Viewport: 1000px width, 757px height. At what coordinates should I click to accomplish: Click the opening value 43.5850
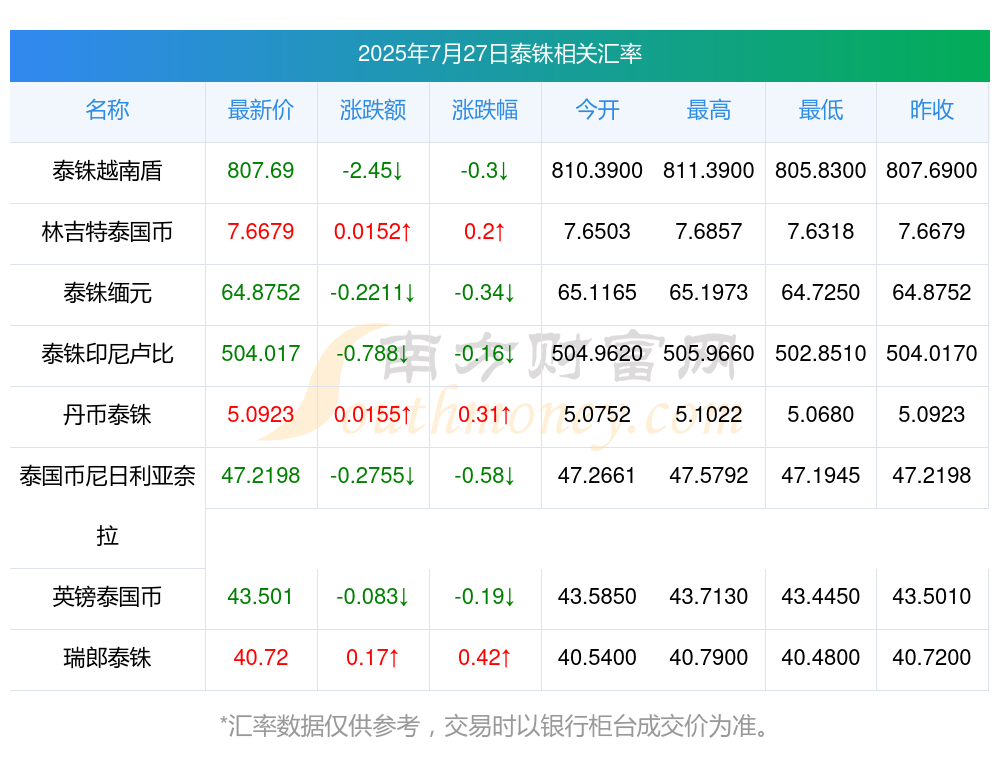point(597,597)
